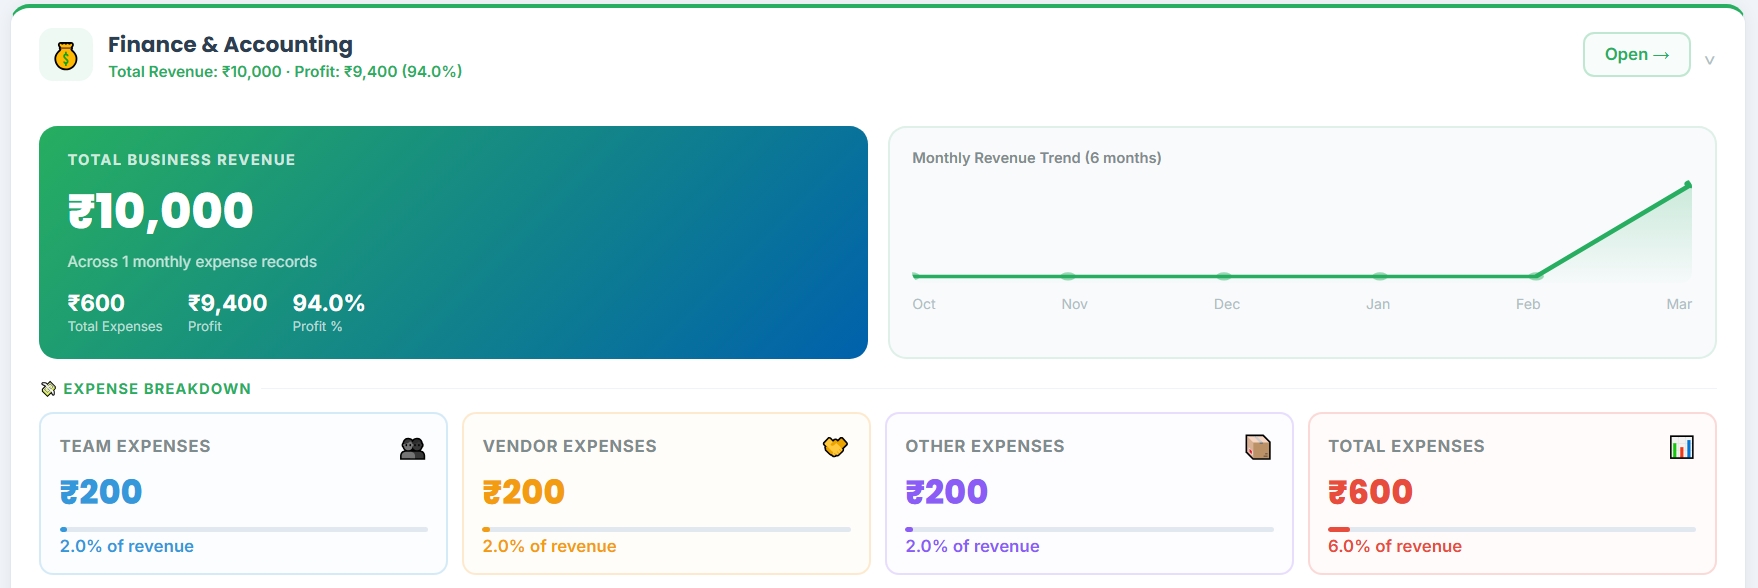Click the ₹600 value in green revenue card

(x=96, y=303)
